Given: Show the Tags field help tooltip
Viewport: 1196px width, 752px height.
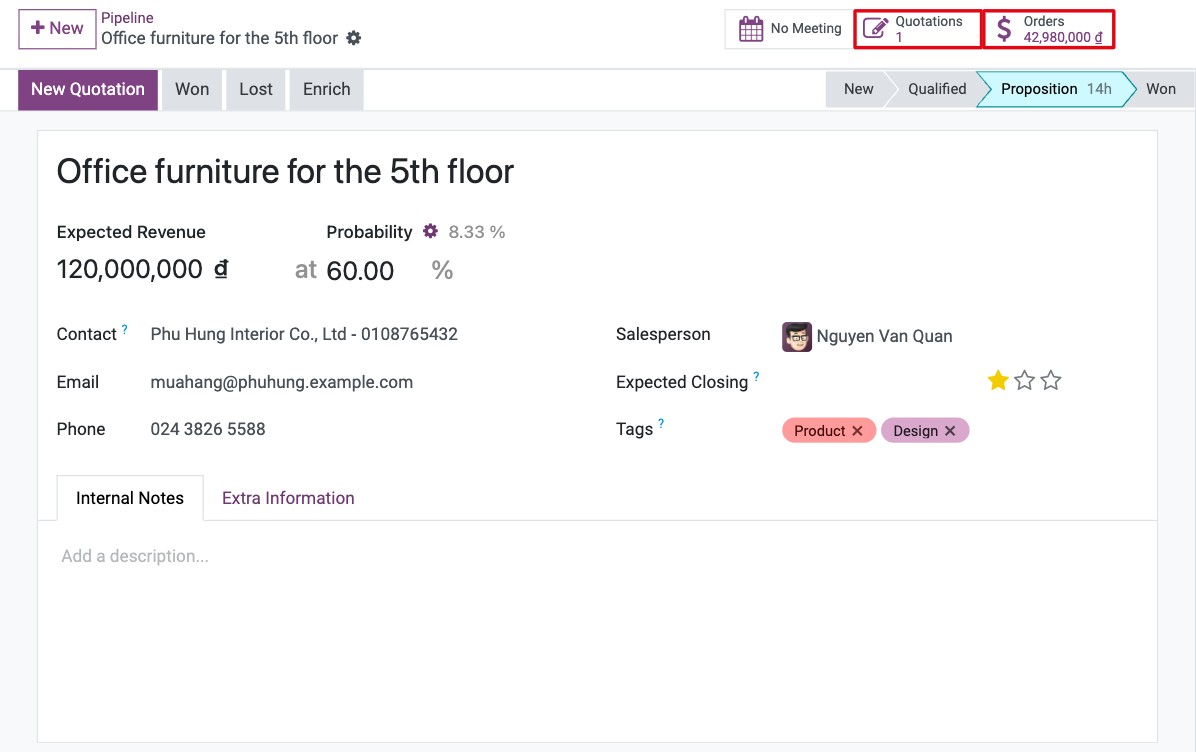Looking at the screenshot, I should (x=661, y=423).
